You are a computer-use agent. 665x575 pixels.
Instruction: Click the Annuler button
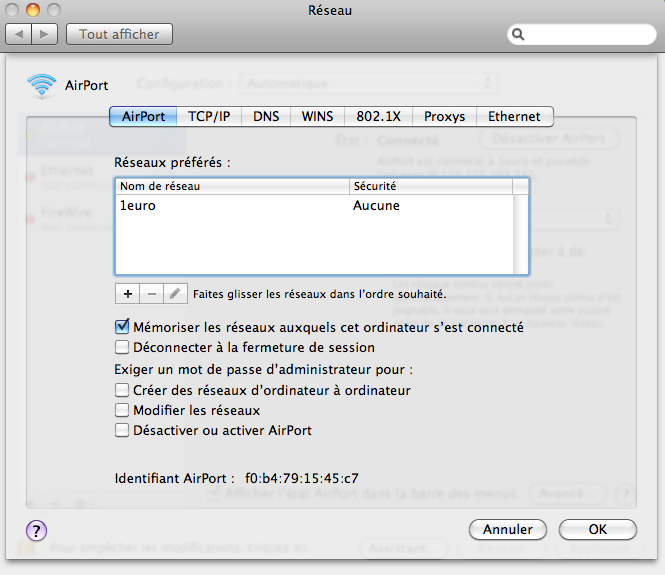(x=508, y=530)
